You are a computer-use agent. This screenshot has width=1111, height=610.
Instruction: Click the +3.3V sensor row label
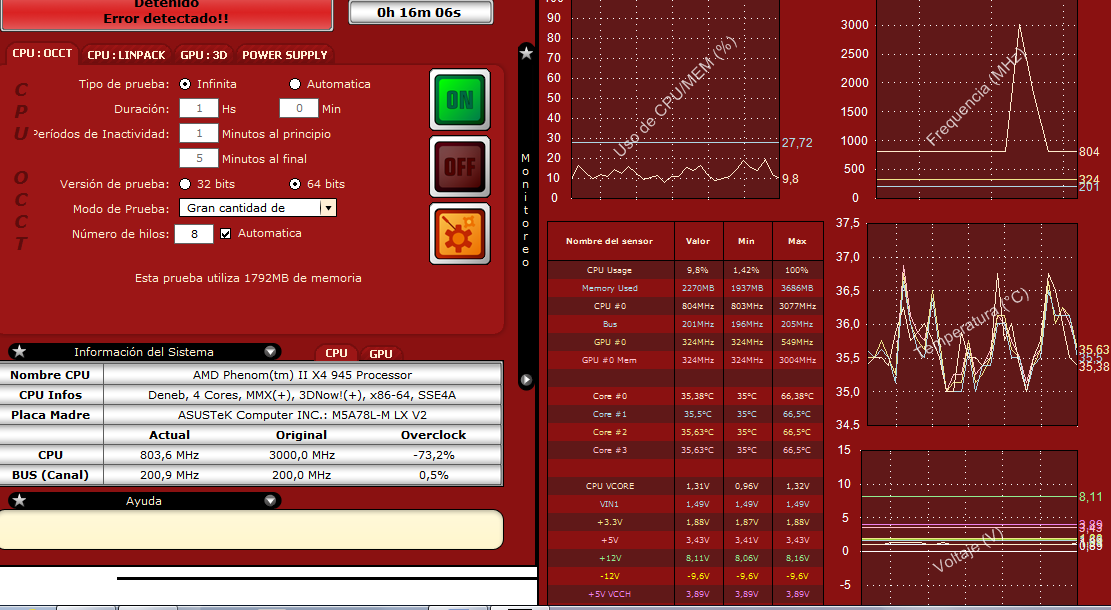click(609, 522)
